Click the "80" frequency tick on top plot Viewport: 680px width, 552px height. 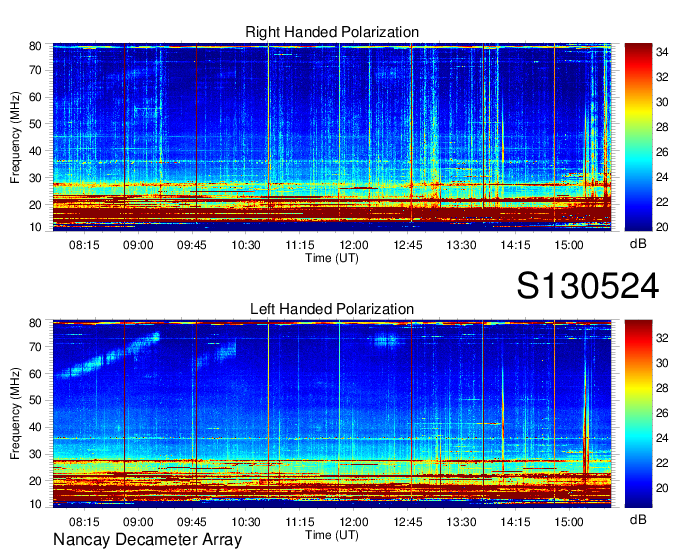pos(35,46)
